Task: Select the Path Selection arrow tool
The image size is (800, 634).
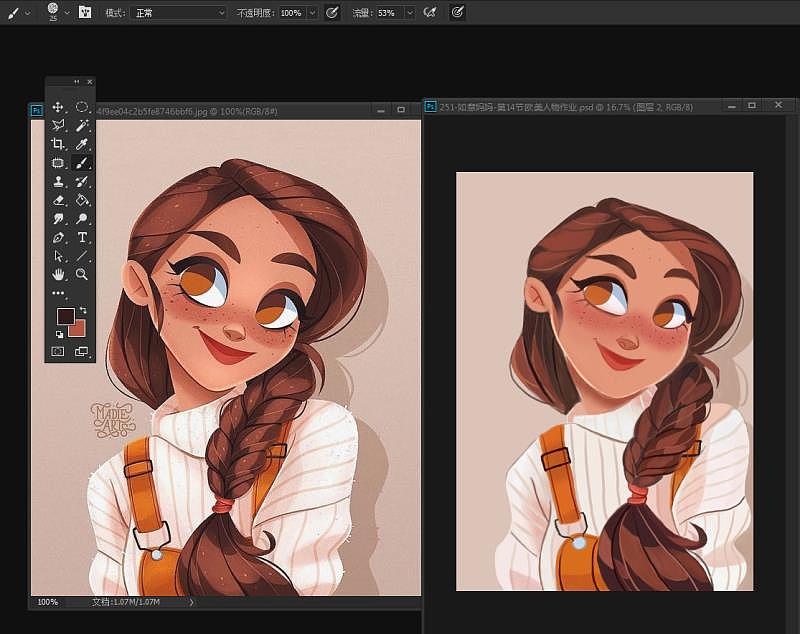Action: pos(58,256)
